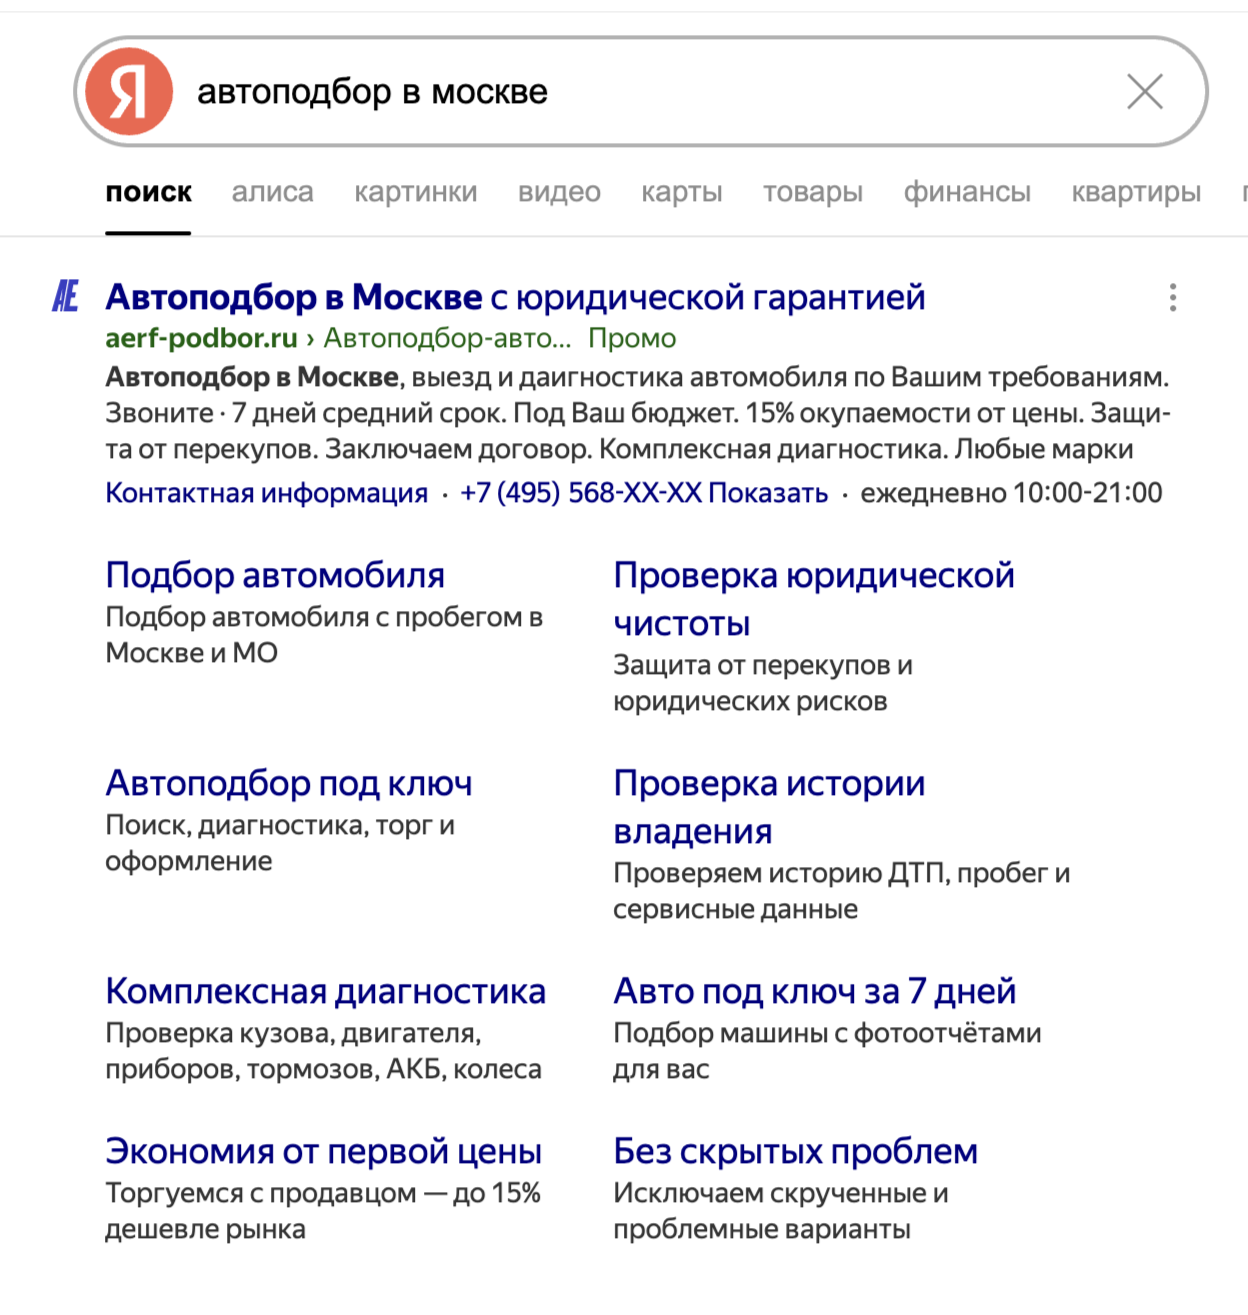This screenshot has width=1248, height=1315.
Task: Go to the товары tab
Action: point(812,192)
